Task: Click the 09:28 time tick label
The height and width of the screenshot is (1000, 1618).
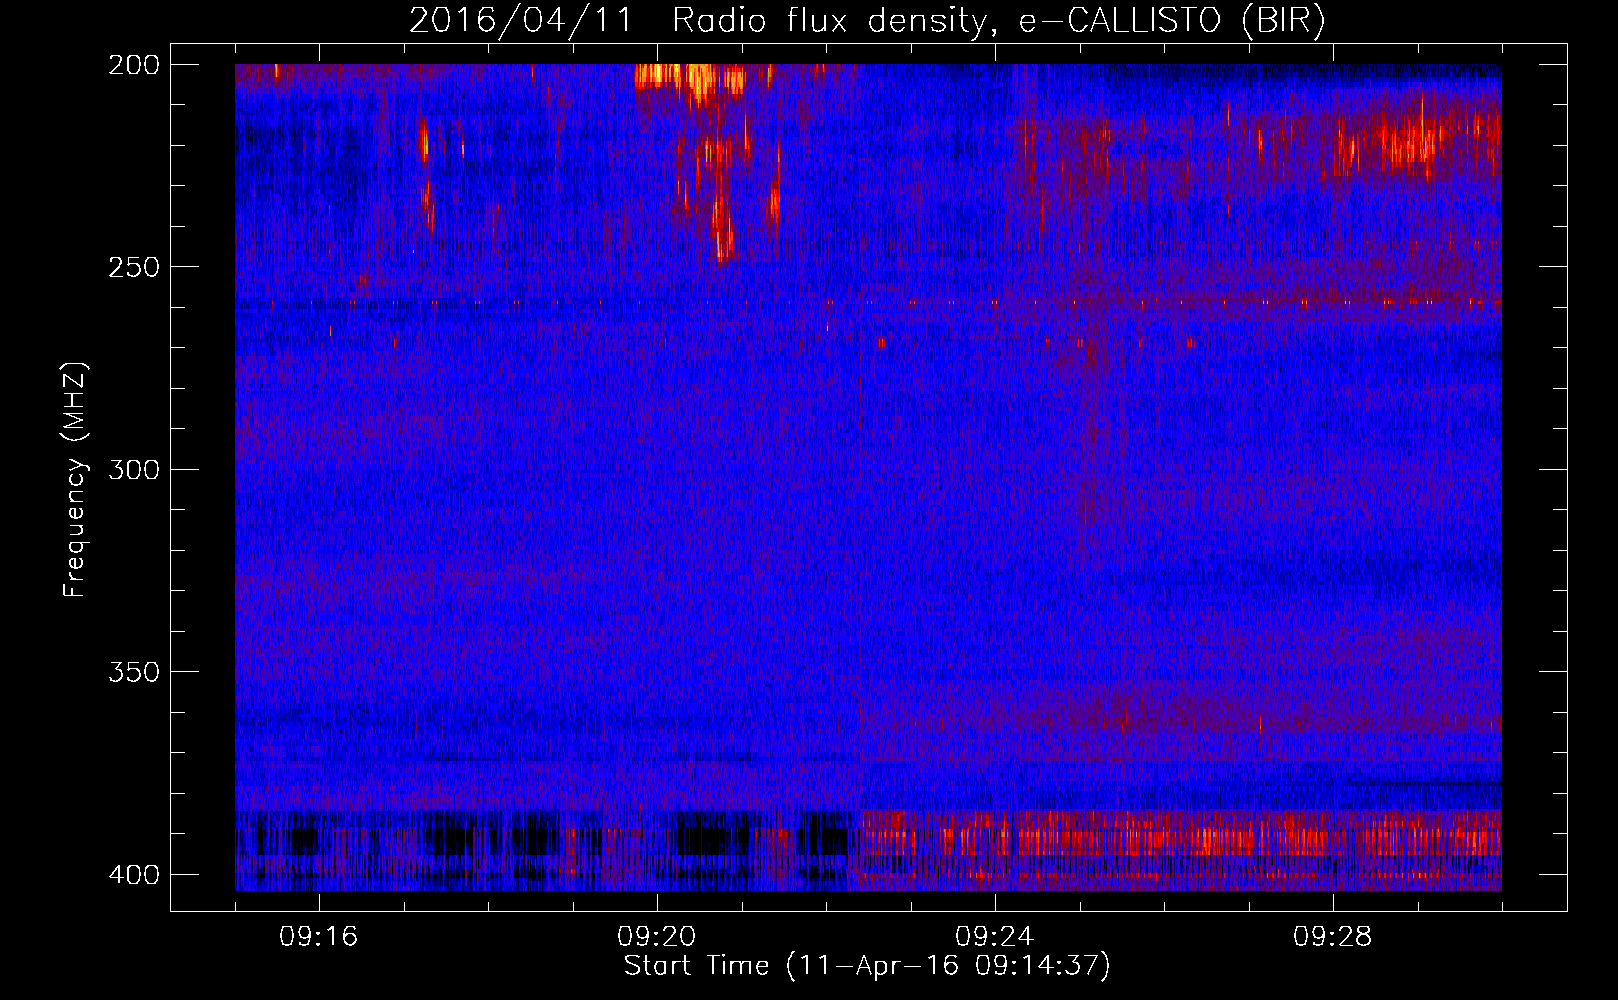Action: [1333, 937]
